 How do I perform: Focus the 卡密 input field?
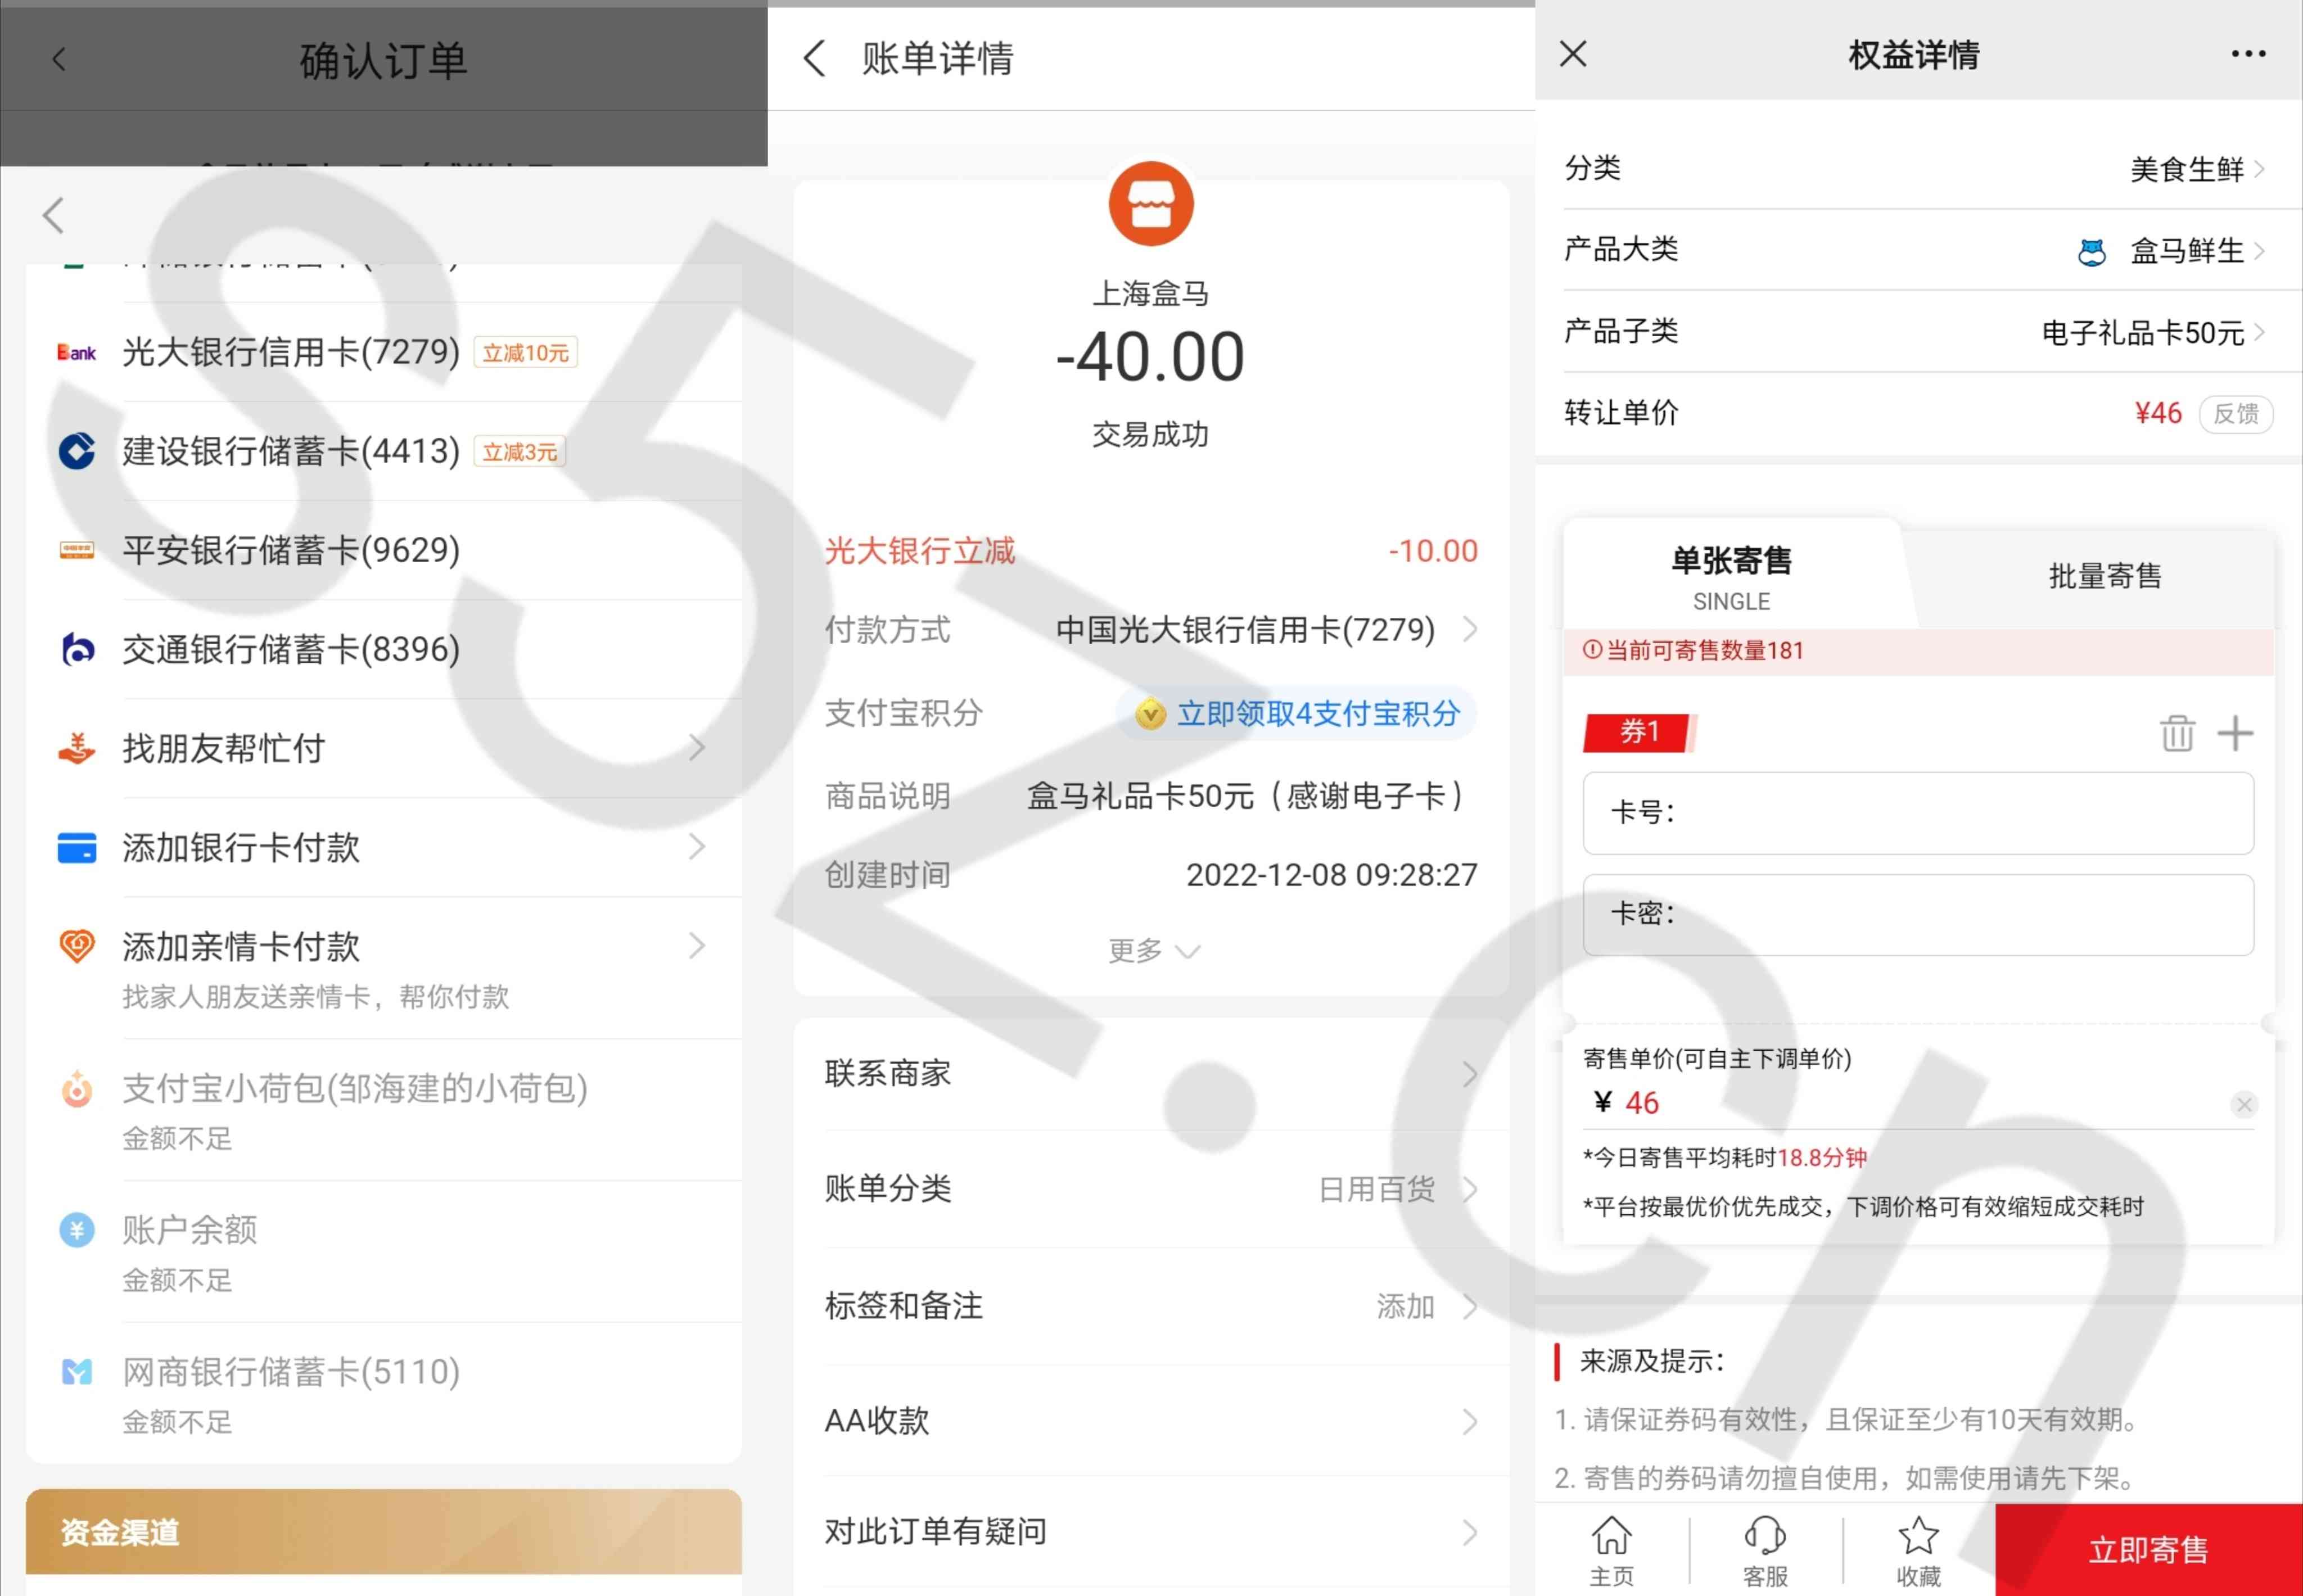coord(1918,915)
